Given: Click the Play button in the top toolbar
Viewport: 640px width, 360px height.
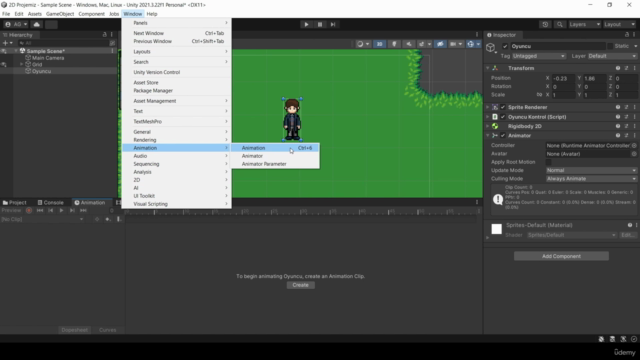Looking at the screenshot, I should (x=306, y=24).
